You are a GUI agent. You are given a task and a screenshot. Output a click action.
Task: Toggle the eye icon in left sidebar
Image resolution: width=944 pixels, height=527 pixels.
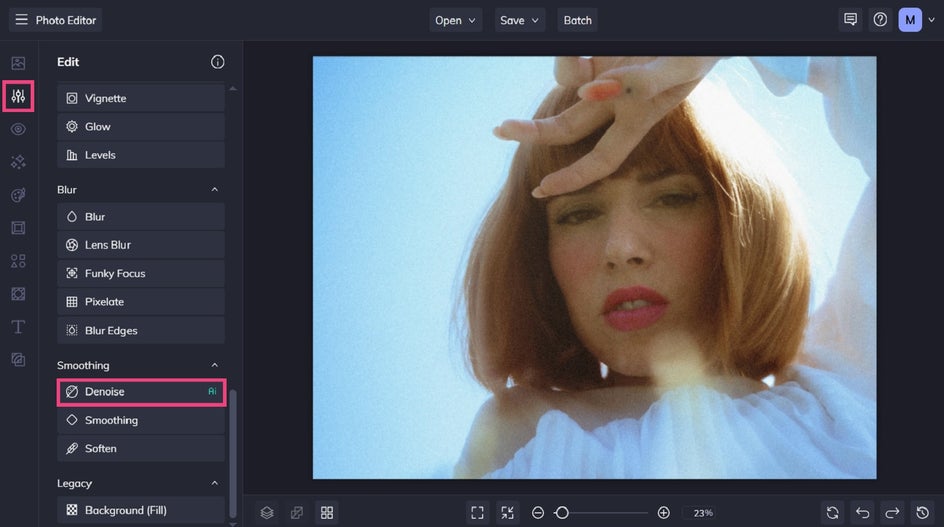pyautogui.click(x=18, y=129)
